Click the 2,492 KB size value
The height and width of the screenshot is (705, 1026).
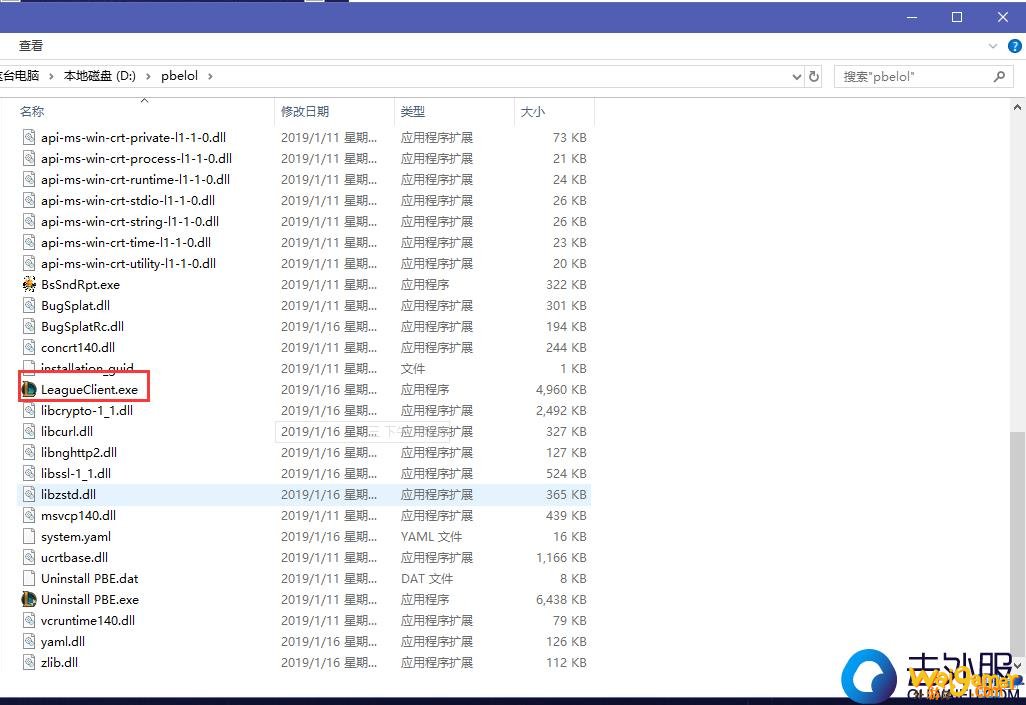[x=561, y=410]
